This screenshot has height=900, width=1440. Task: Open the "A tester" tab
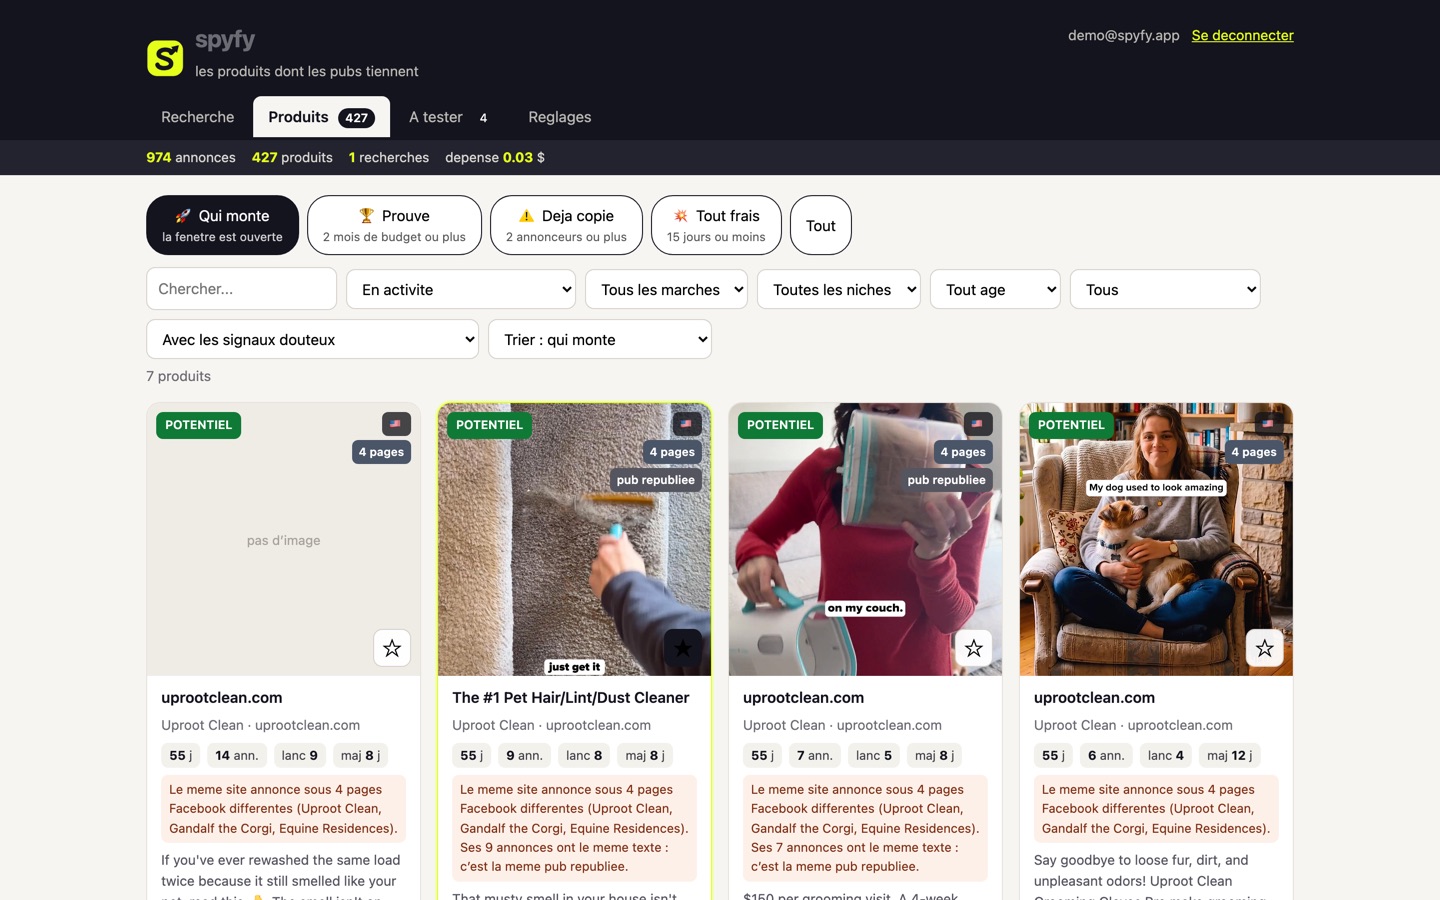[x=451, y=117]
